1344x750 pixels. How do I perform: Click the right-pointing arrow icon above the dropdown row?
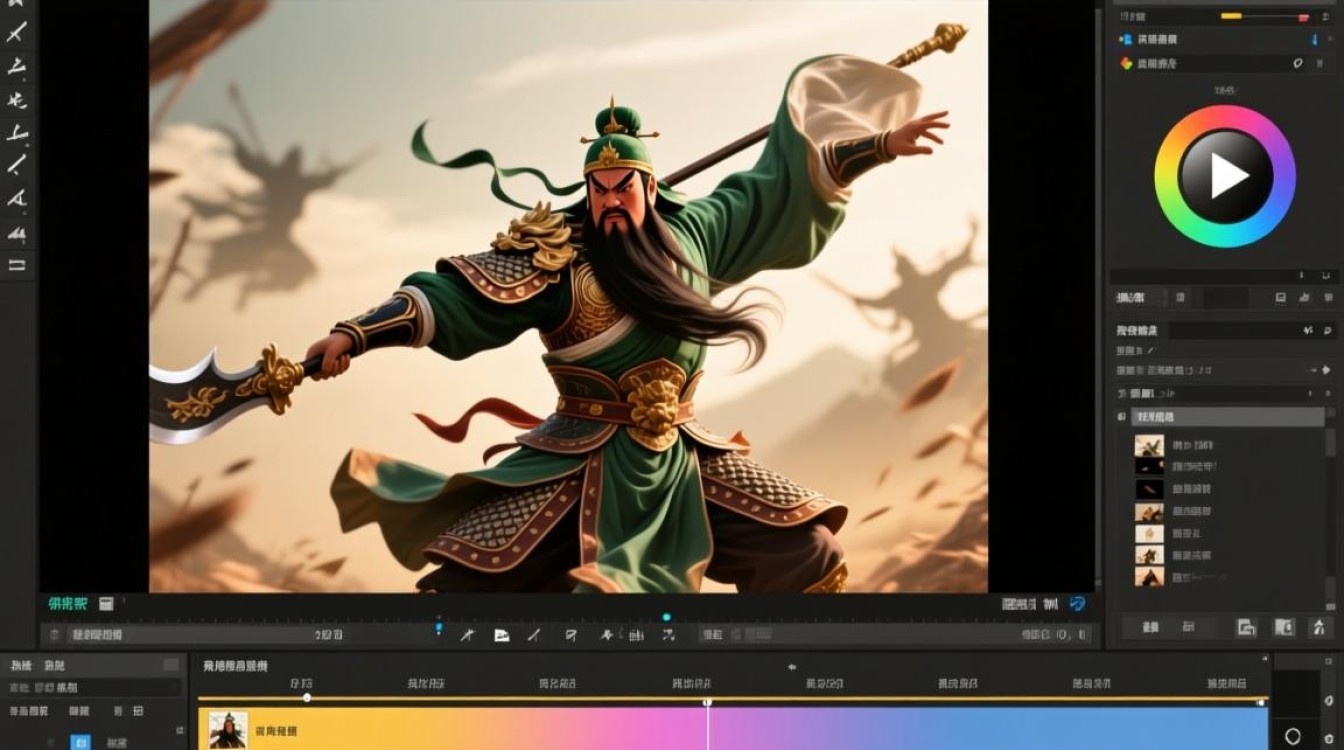[x=1326, y=371]
